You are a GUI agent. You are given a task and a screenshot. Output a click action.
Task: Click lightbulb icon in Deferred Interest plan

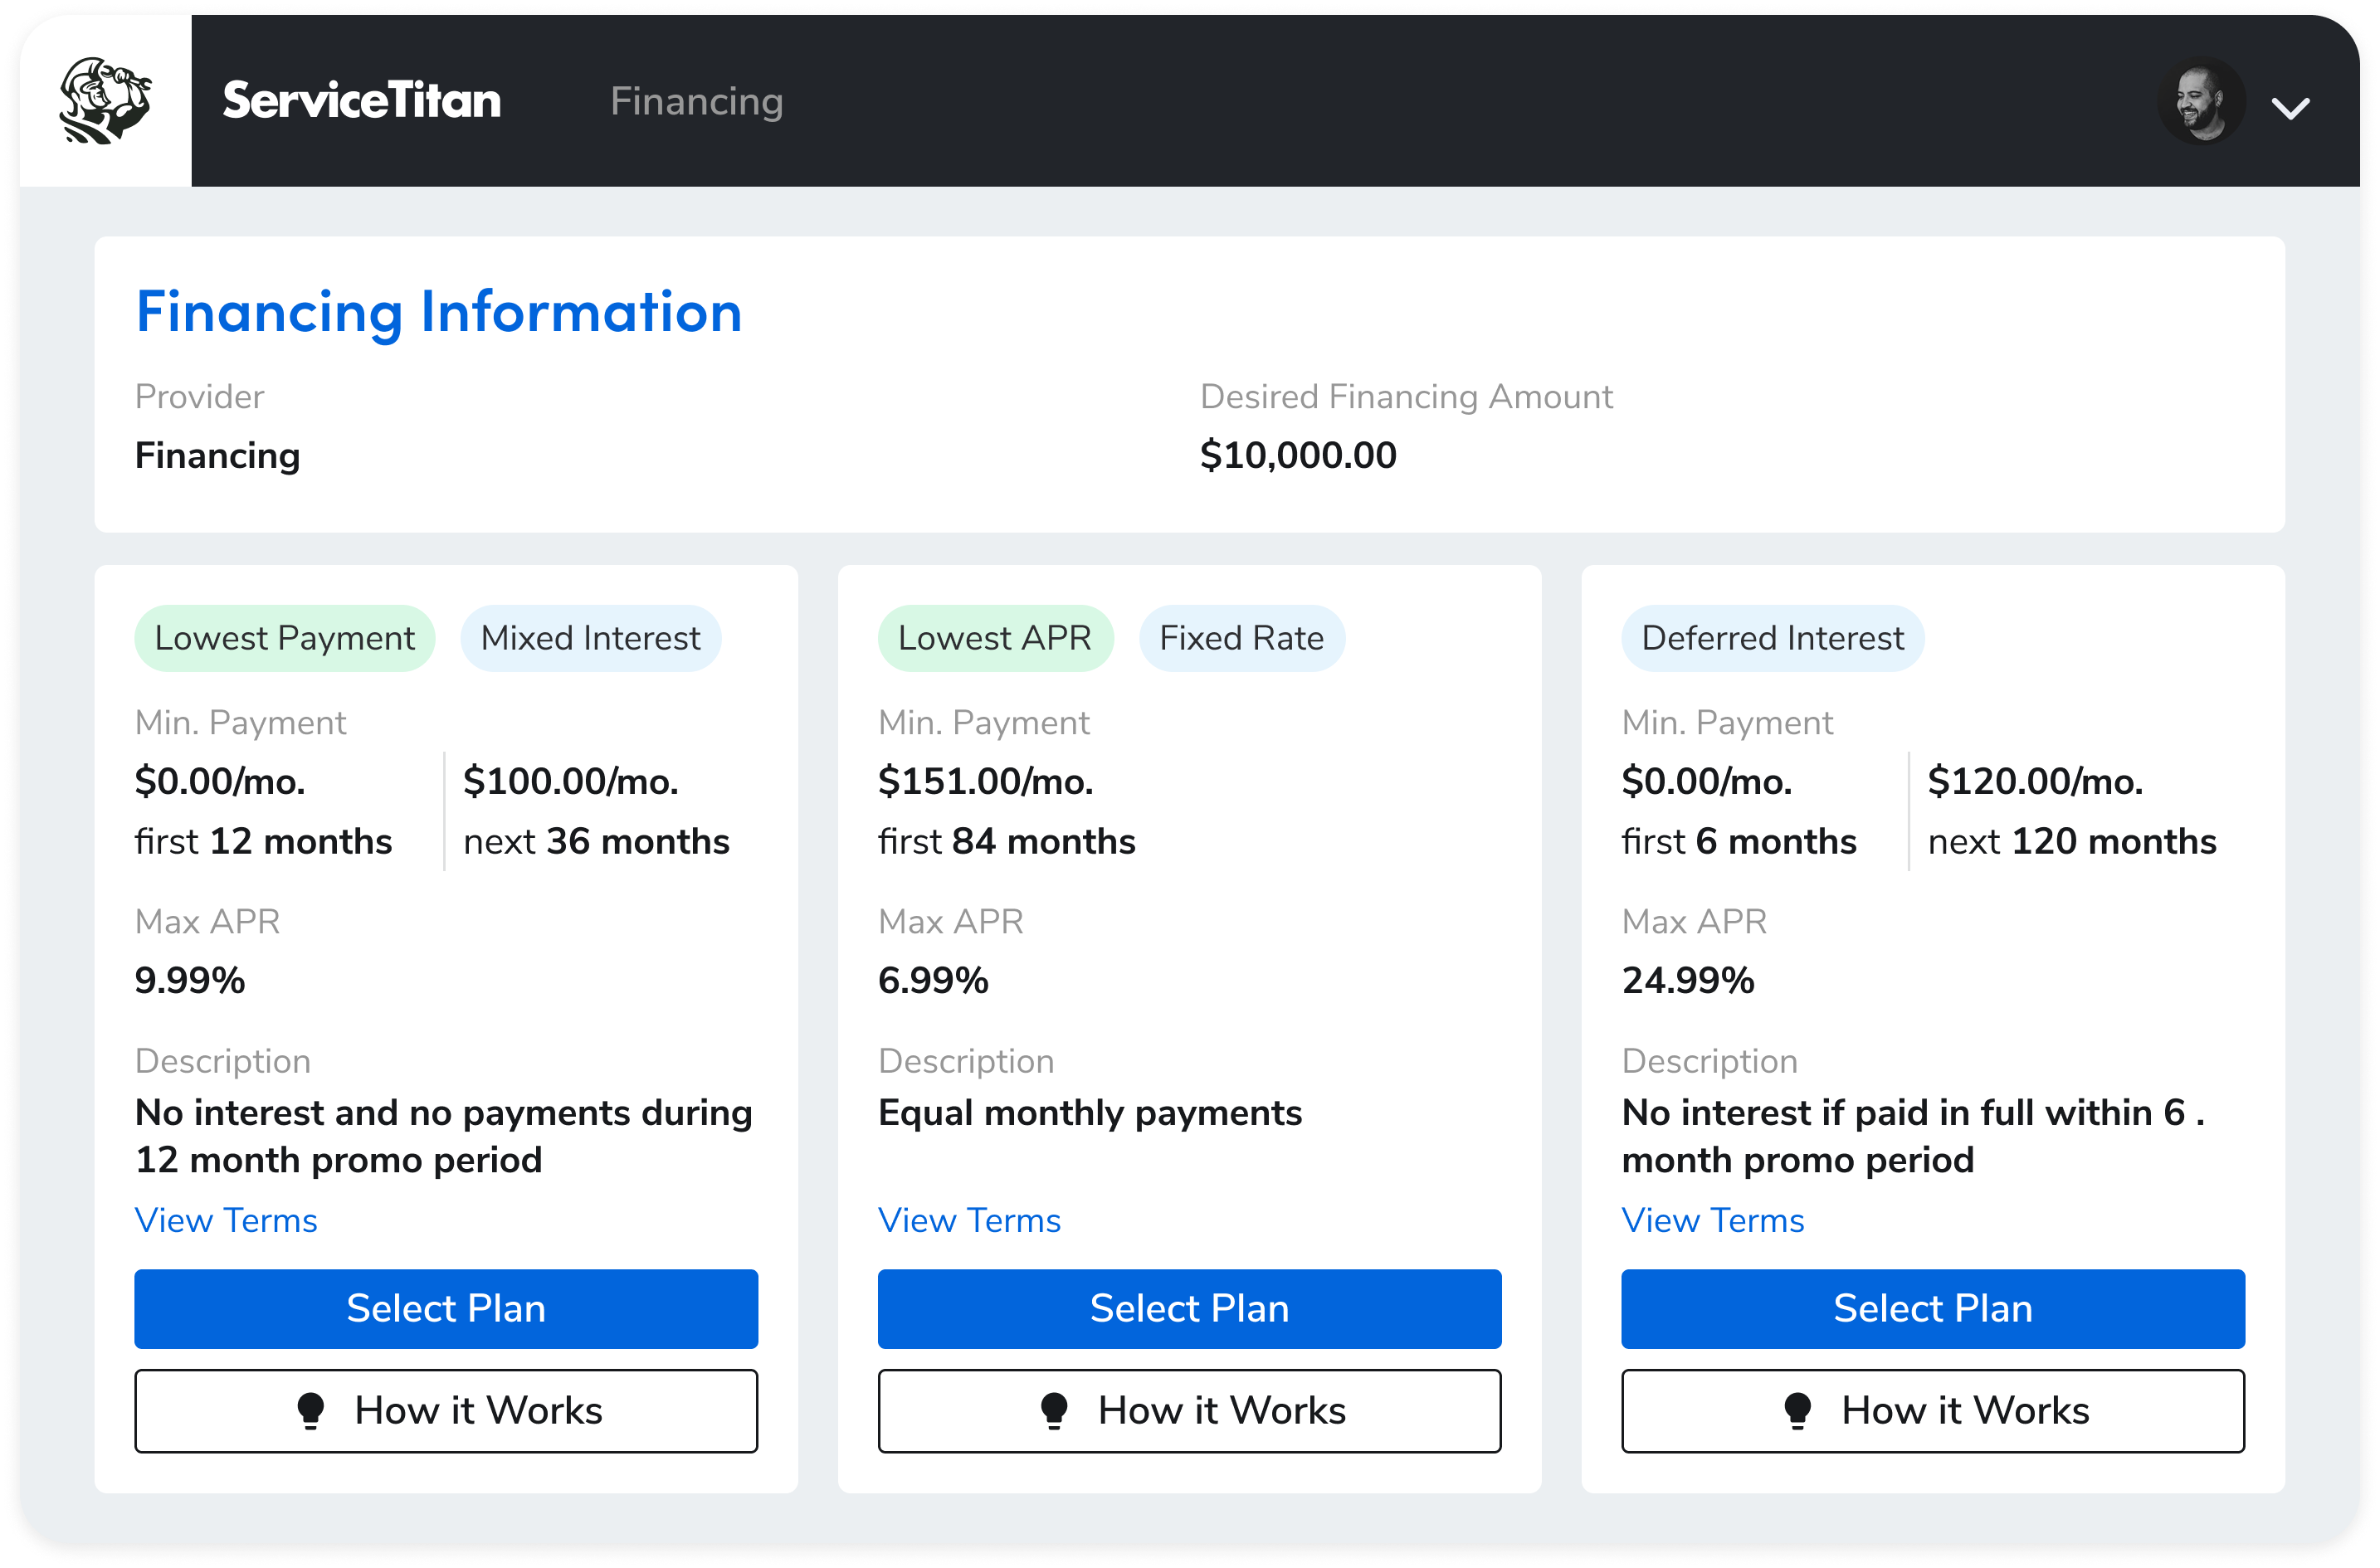click(1797, 1410)
